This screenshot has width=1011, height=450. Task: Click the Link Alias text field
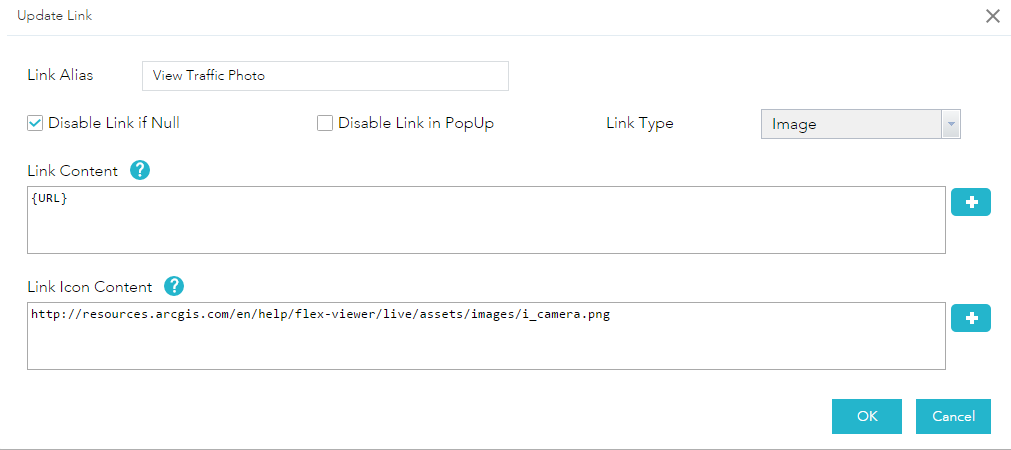click(326, 76)
